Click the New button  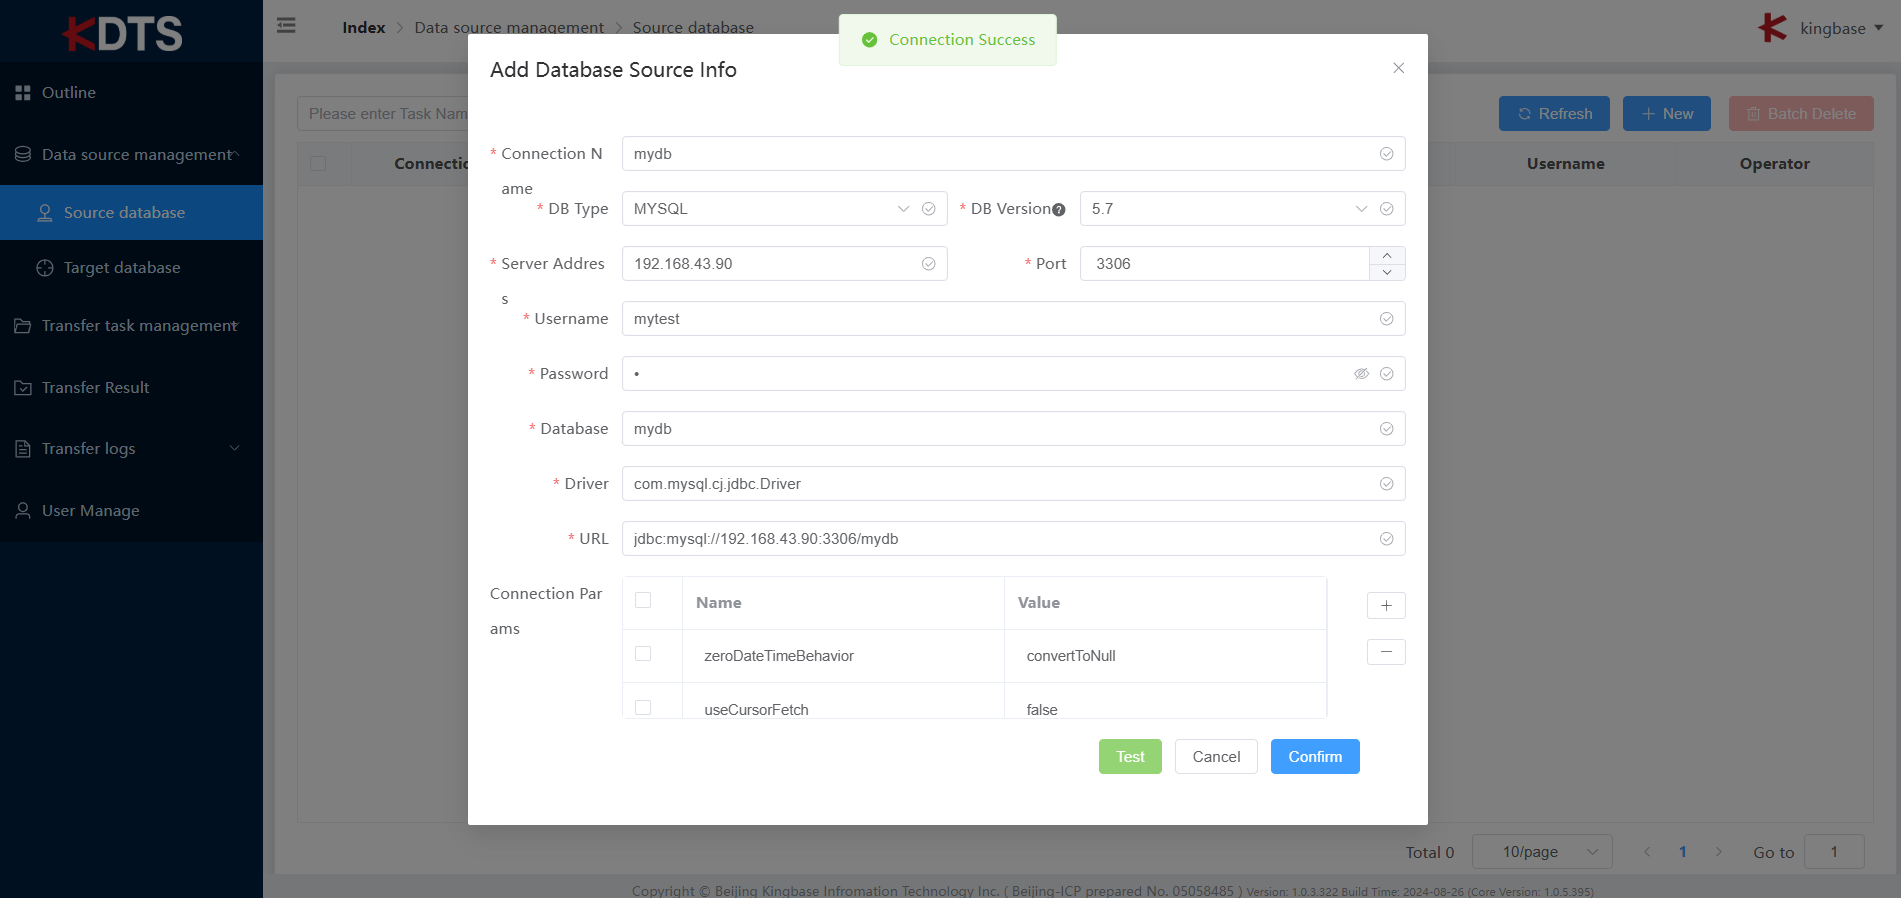click(x=1667, y=114)
